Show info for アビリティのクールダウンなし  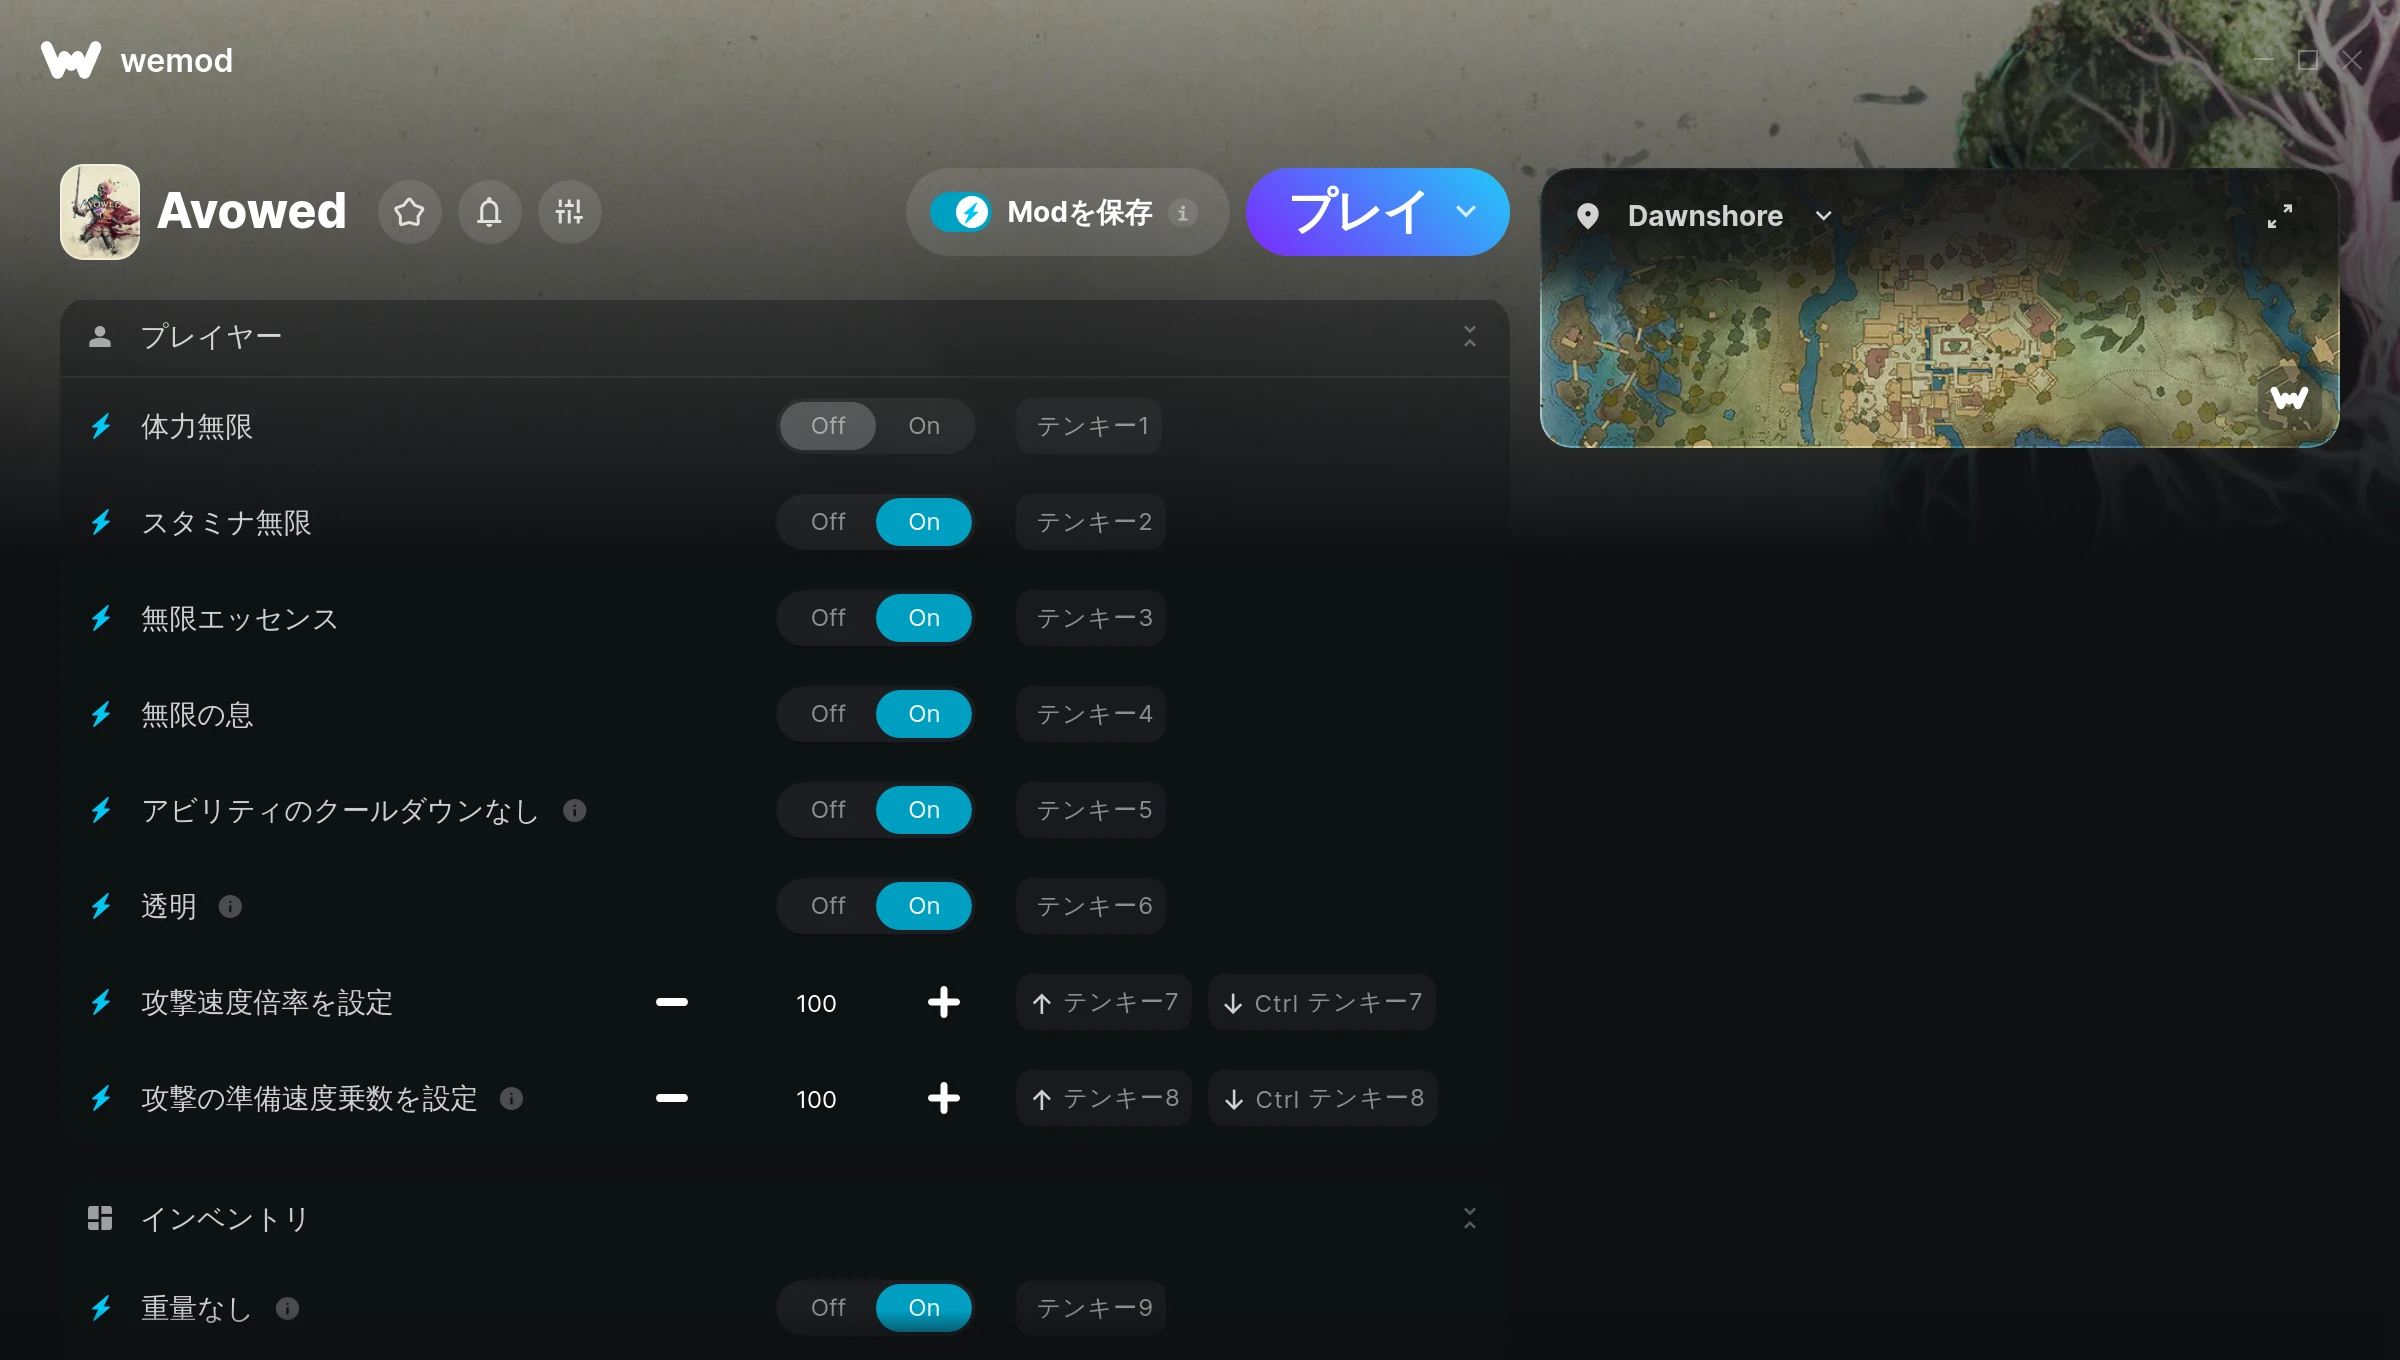[574, 810]
